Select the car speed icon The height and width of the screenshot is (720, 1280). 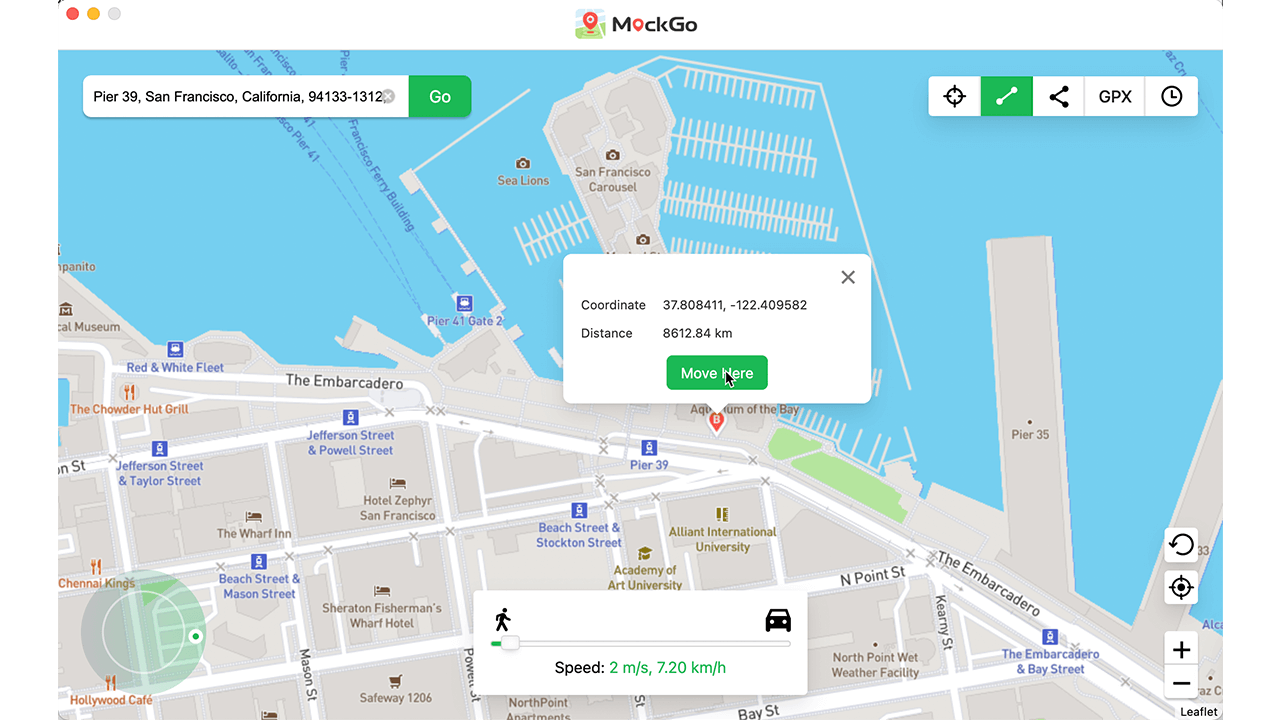(x=778, y=619)
